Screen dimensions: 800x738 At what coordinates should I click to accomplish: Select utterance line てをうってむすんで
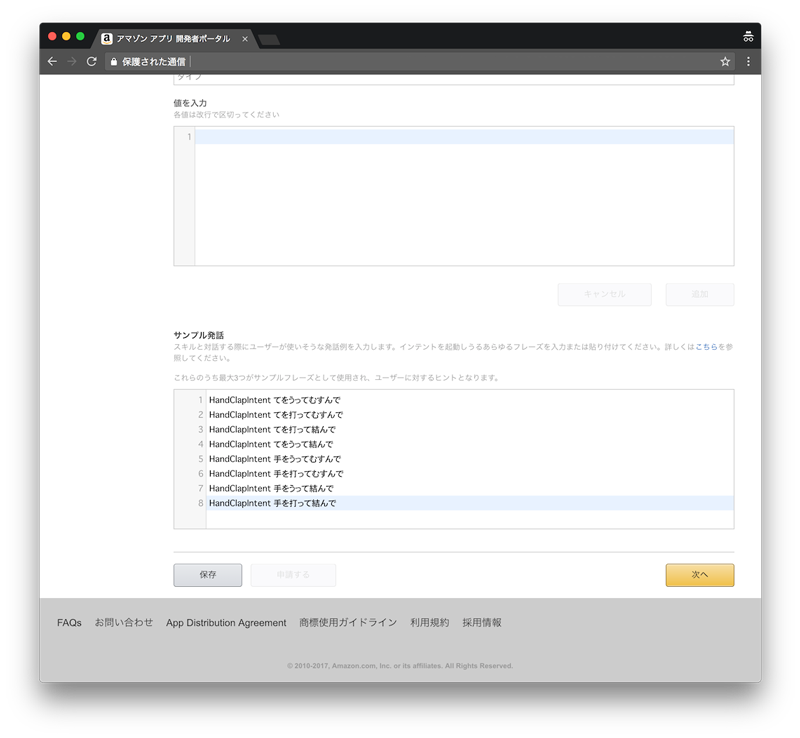[470, 400]
